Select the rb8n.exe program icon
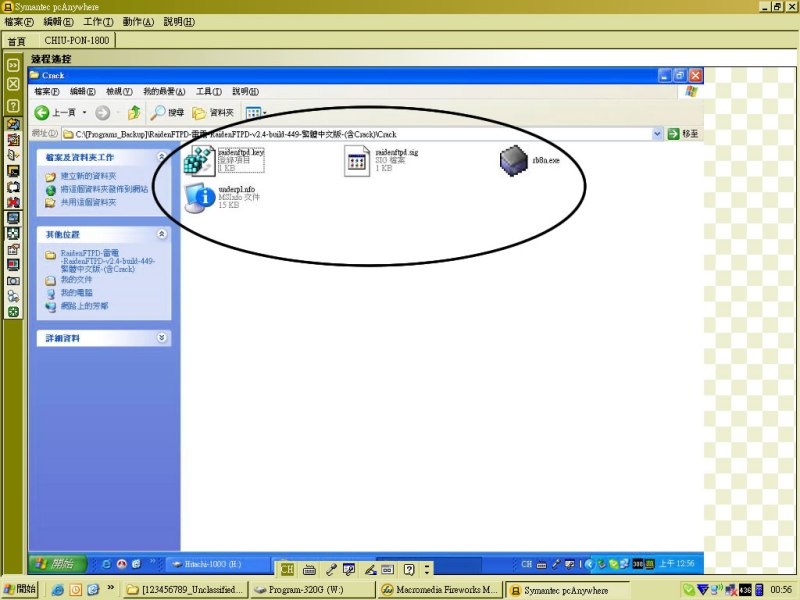 (x=513, y=160)
